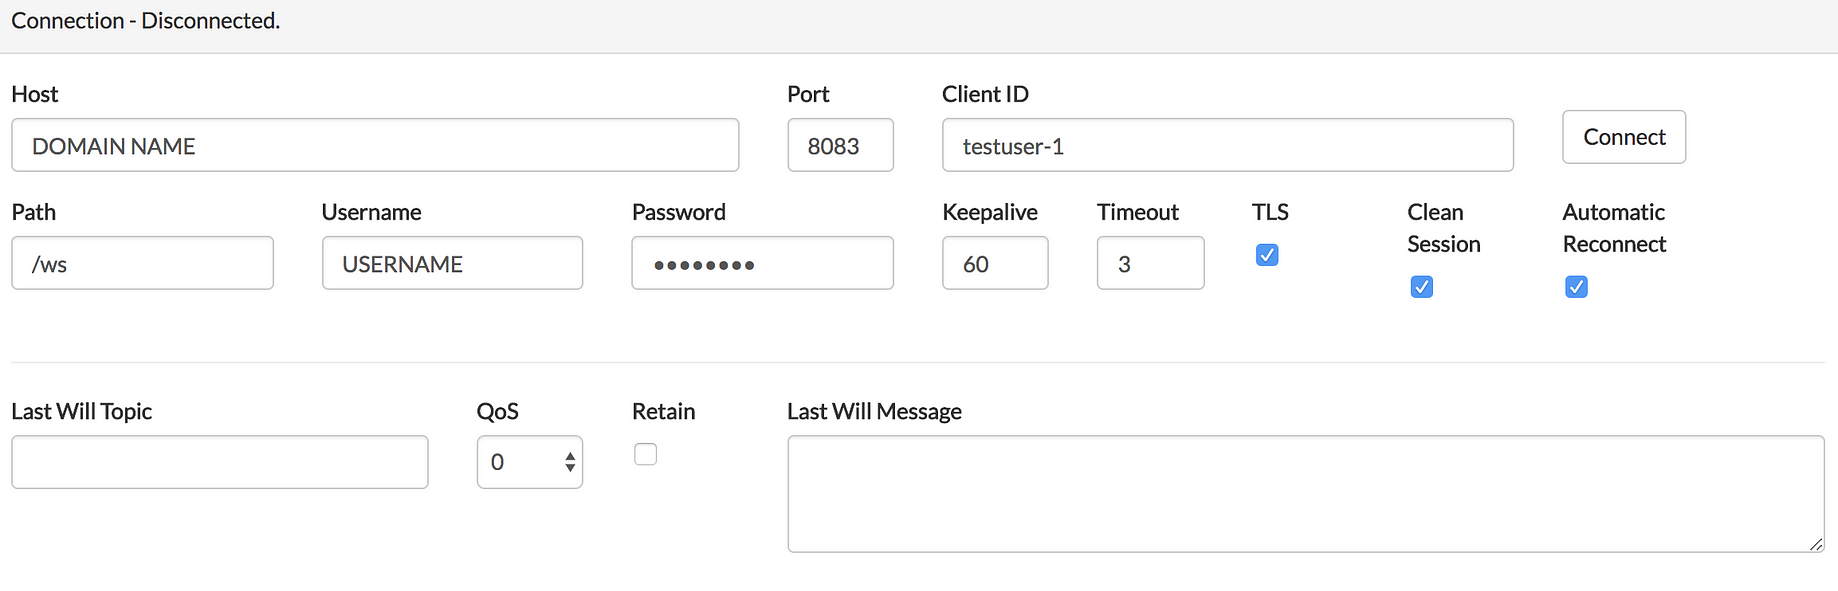Toggle the Clean Session checkbox
1838x591 pixels.
(1421, 287)
